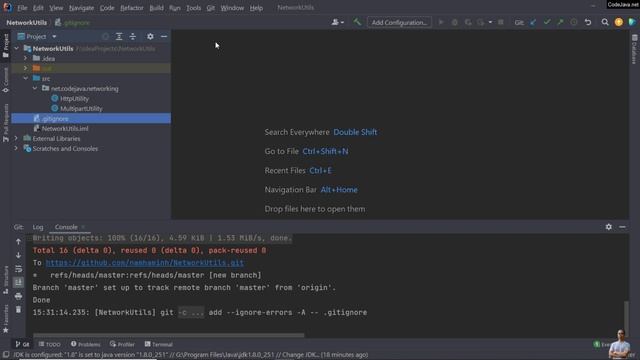The height and width of the screenshot is (360, 640).
Task: Toggle the Project tool window side tab
Action: point(6,46)
